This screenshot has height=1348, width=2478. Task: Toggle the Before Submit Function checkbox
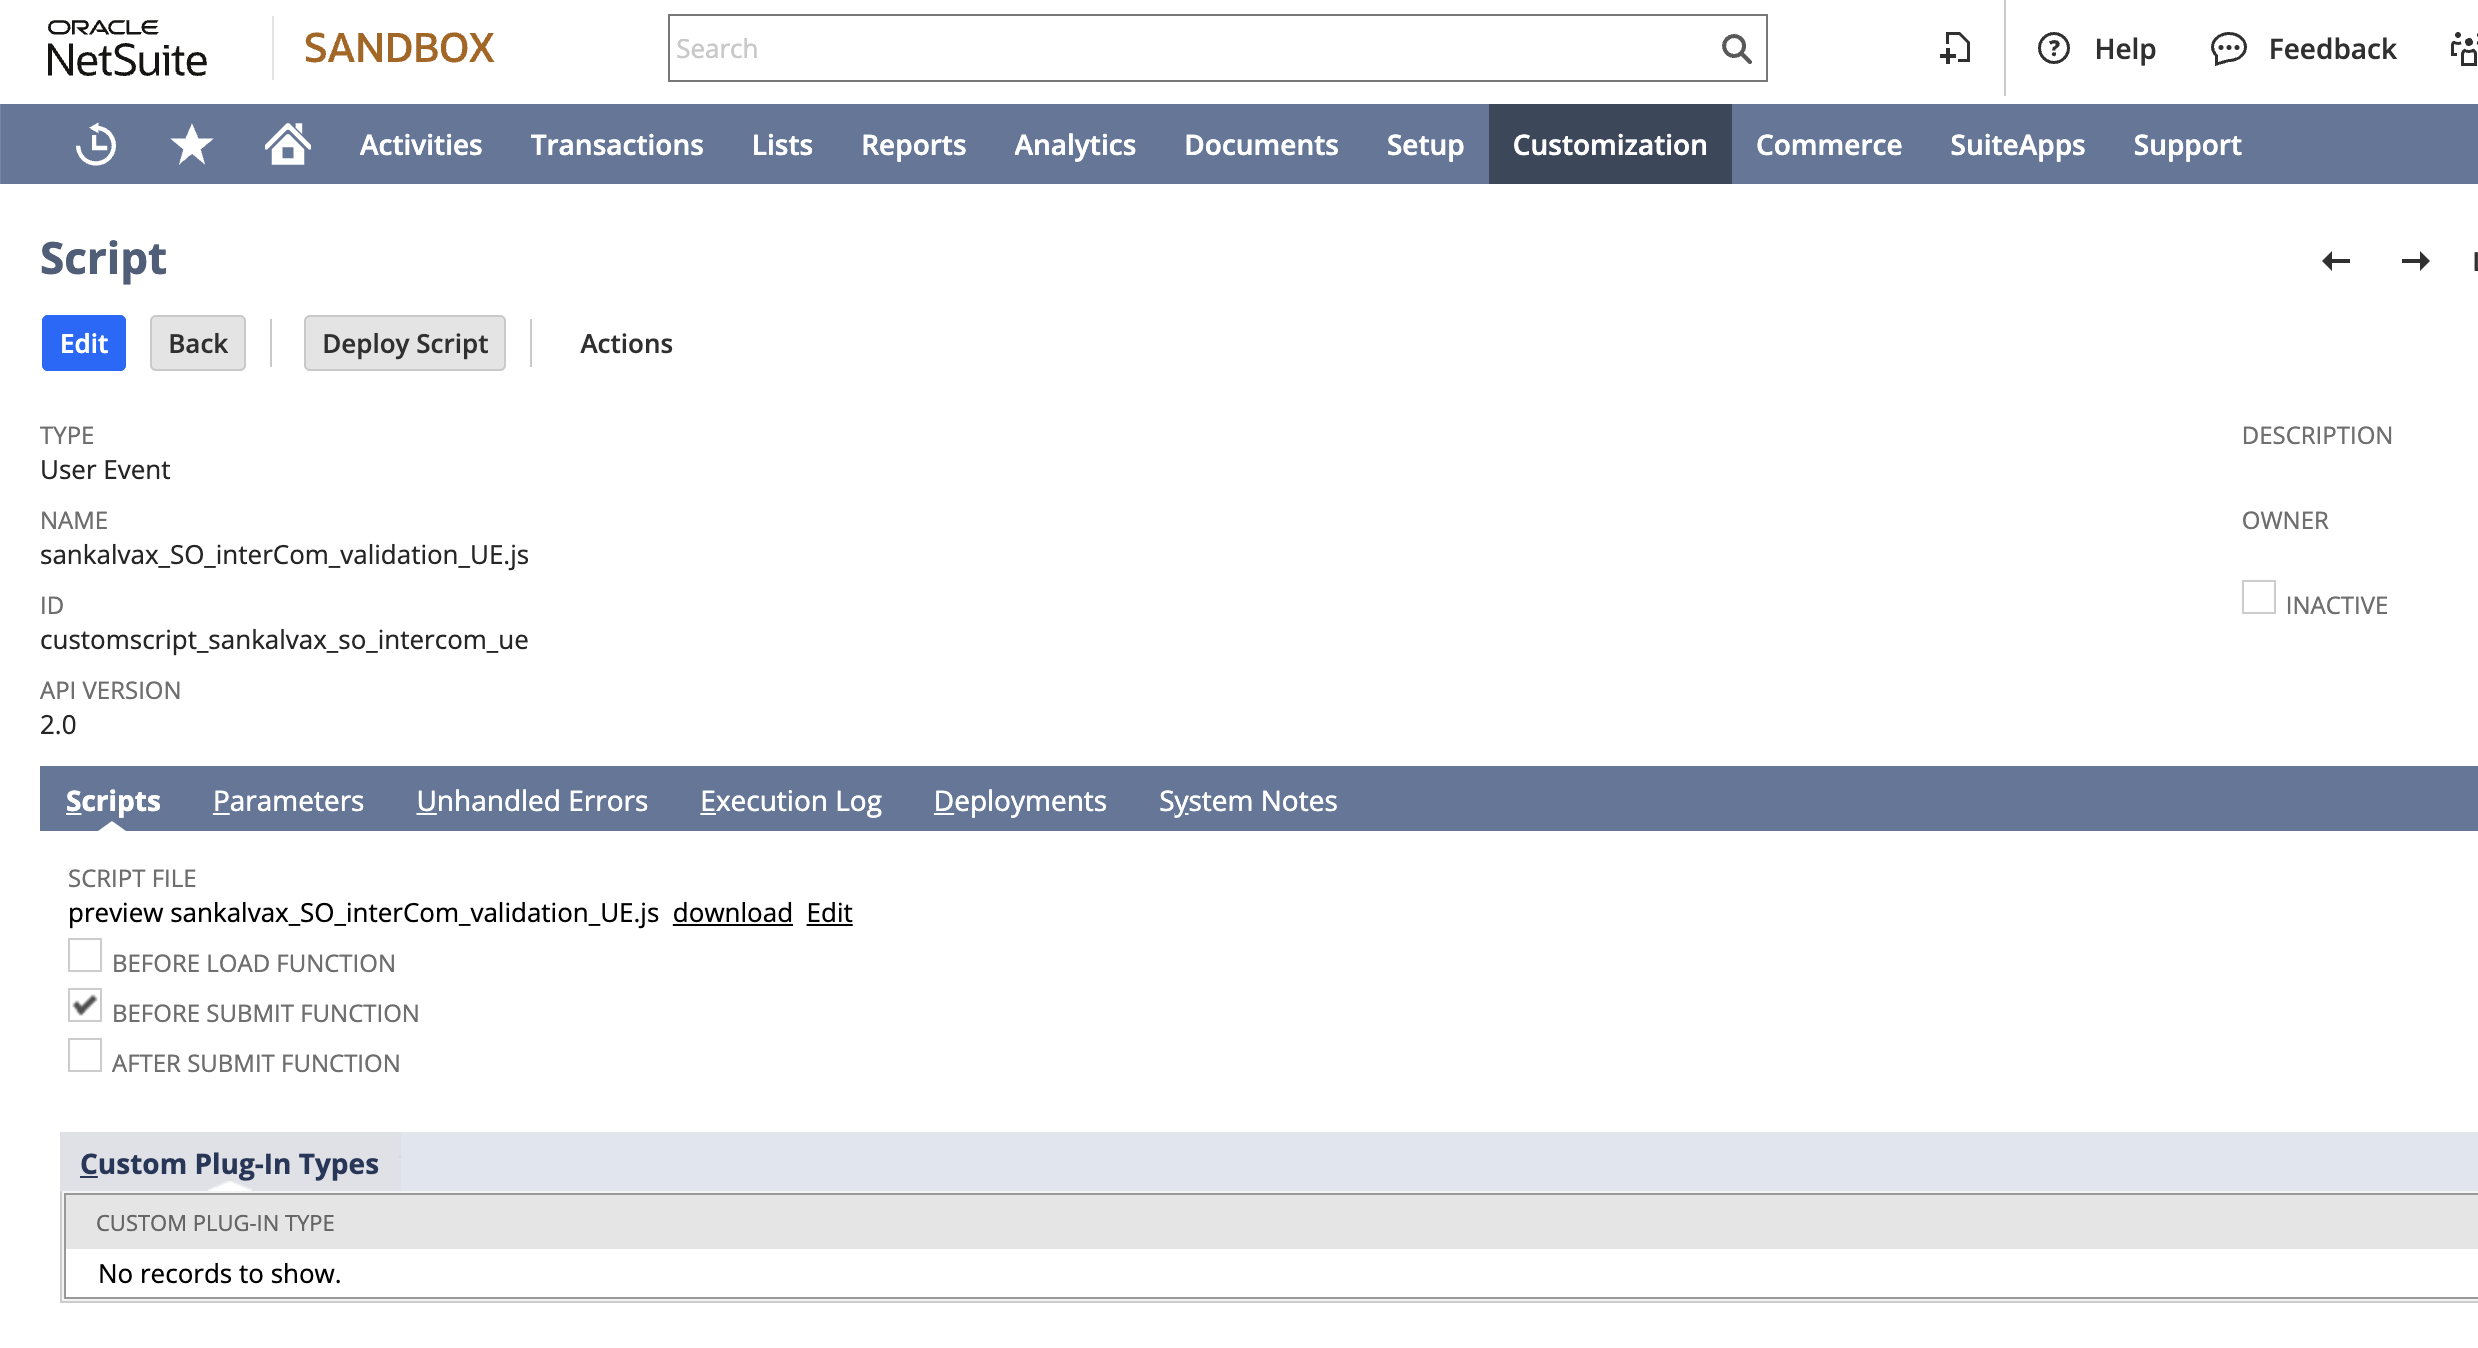(85, 1005)
